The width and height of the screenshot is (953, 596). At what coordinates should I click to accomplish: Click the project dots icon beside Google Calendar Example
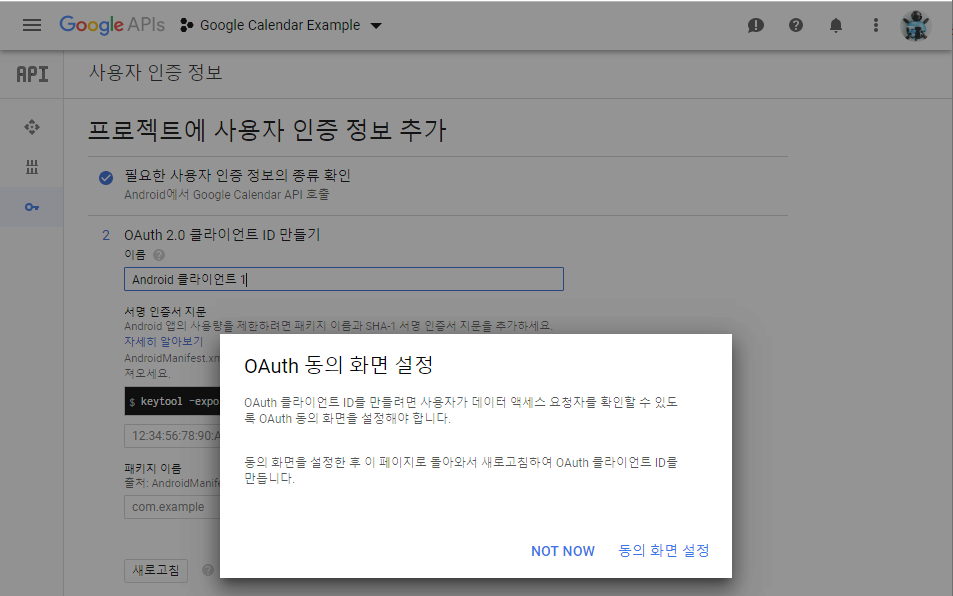[187, 26]
